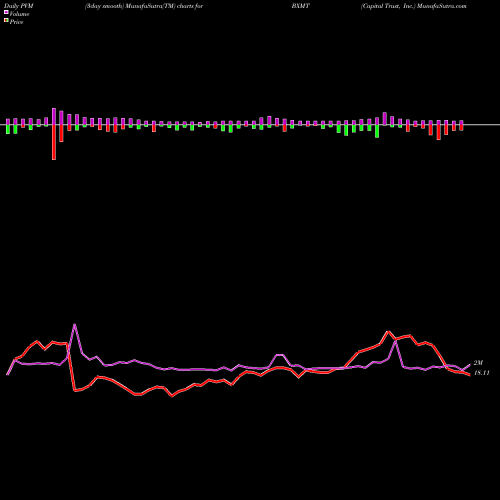Screen dimensions: 500x500
Task: Select the 'Volume' legend label
Action: click(19, 14)
